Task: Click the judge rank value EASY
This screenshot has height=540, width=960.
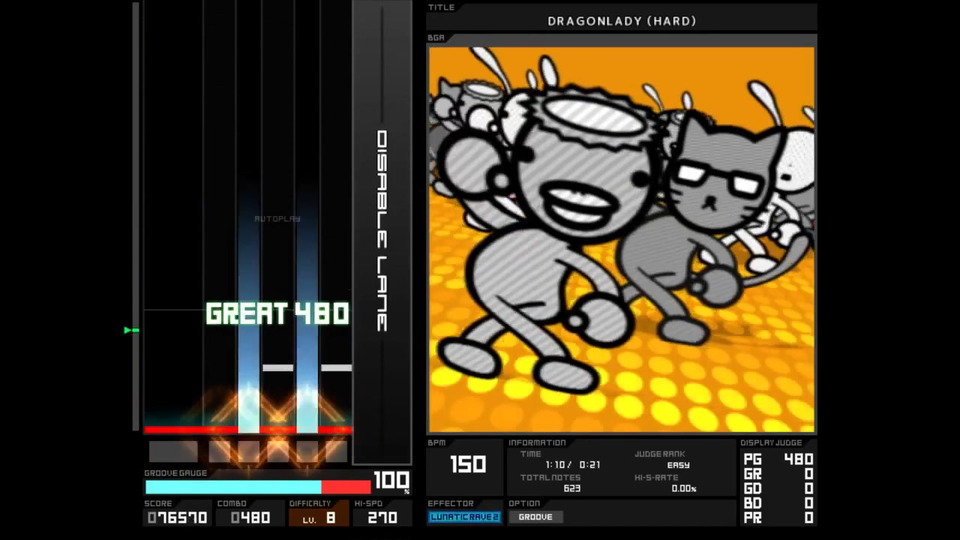Action: coord(678,465)
